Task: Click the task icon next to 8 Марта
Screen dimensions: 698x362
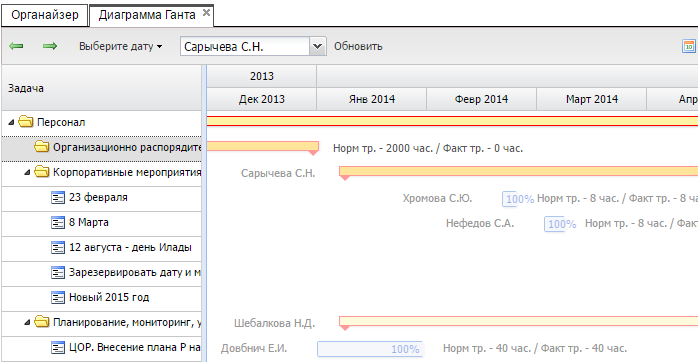Action: 58,222
